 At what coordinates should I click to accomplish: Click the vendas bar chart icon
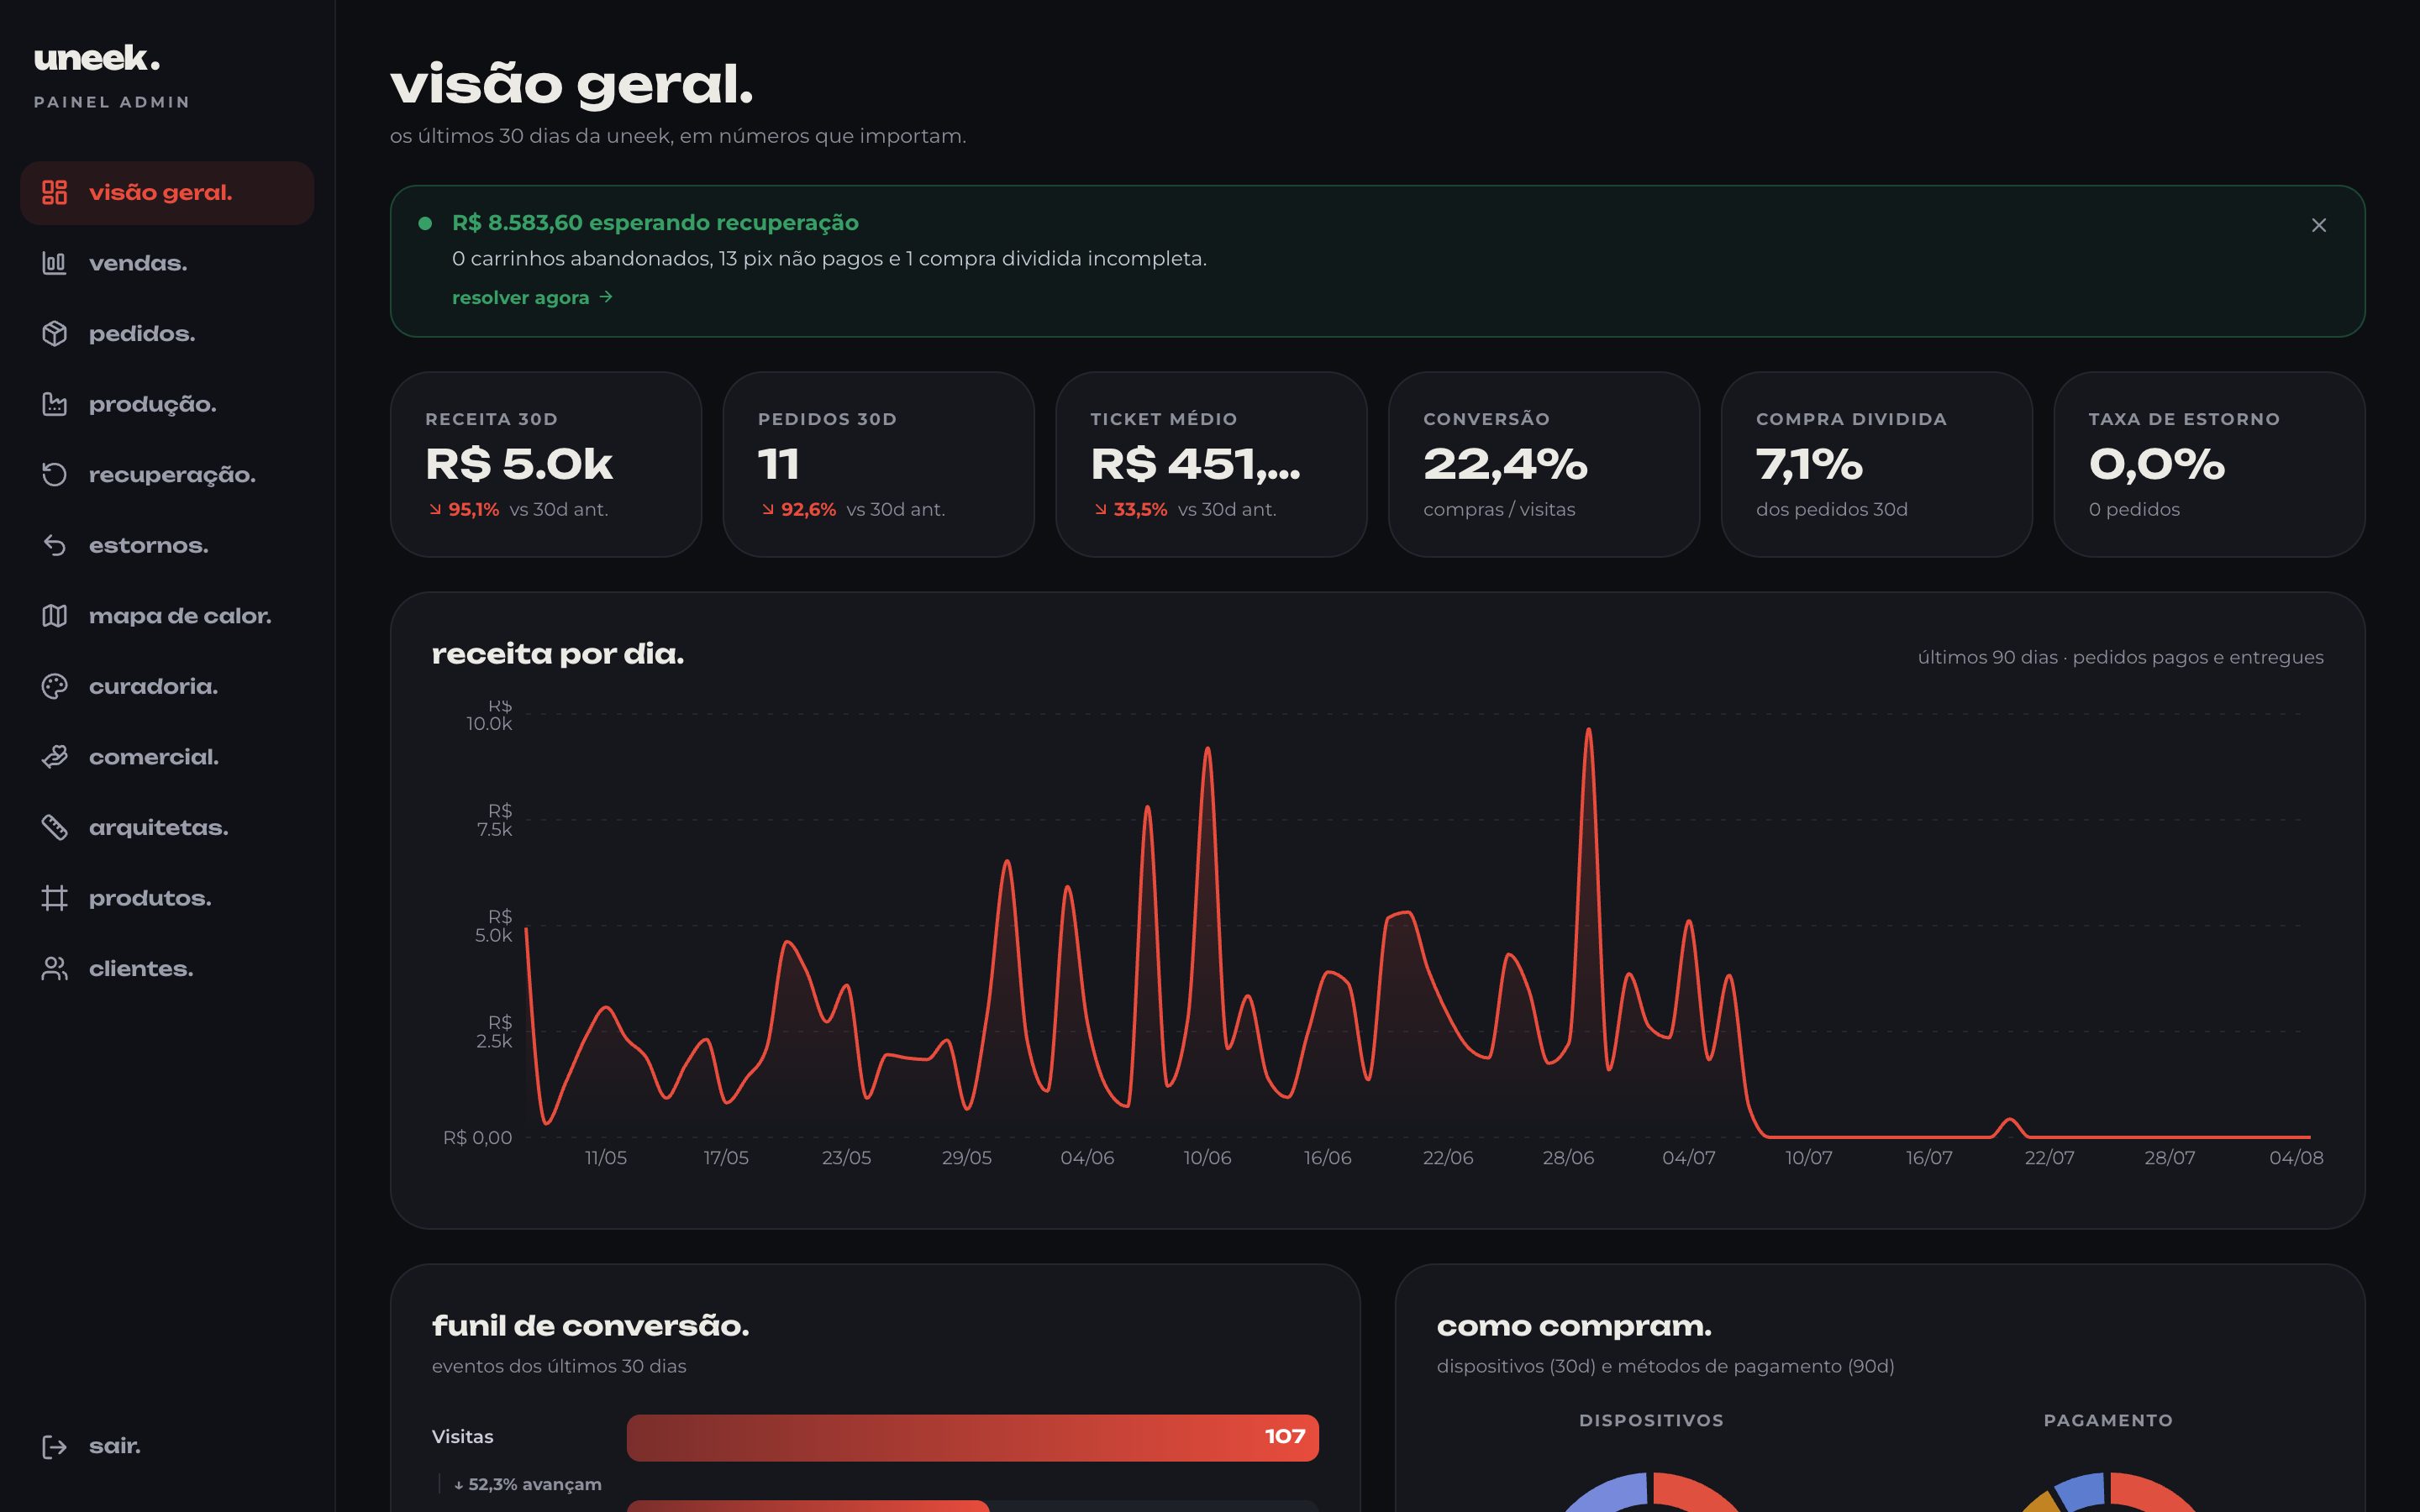(54, 263)
